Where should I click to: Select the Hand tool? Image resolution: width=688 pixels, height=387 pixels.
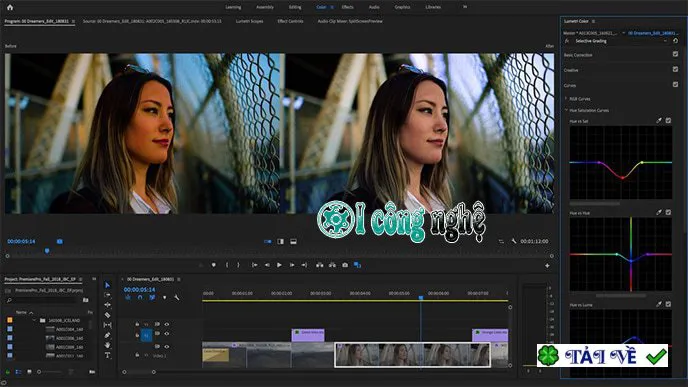click(x=108, y=345)
